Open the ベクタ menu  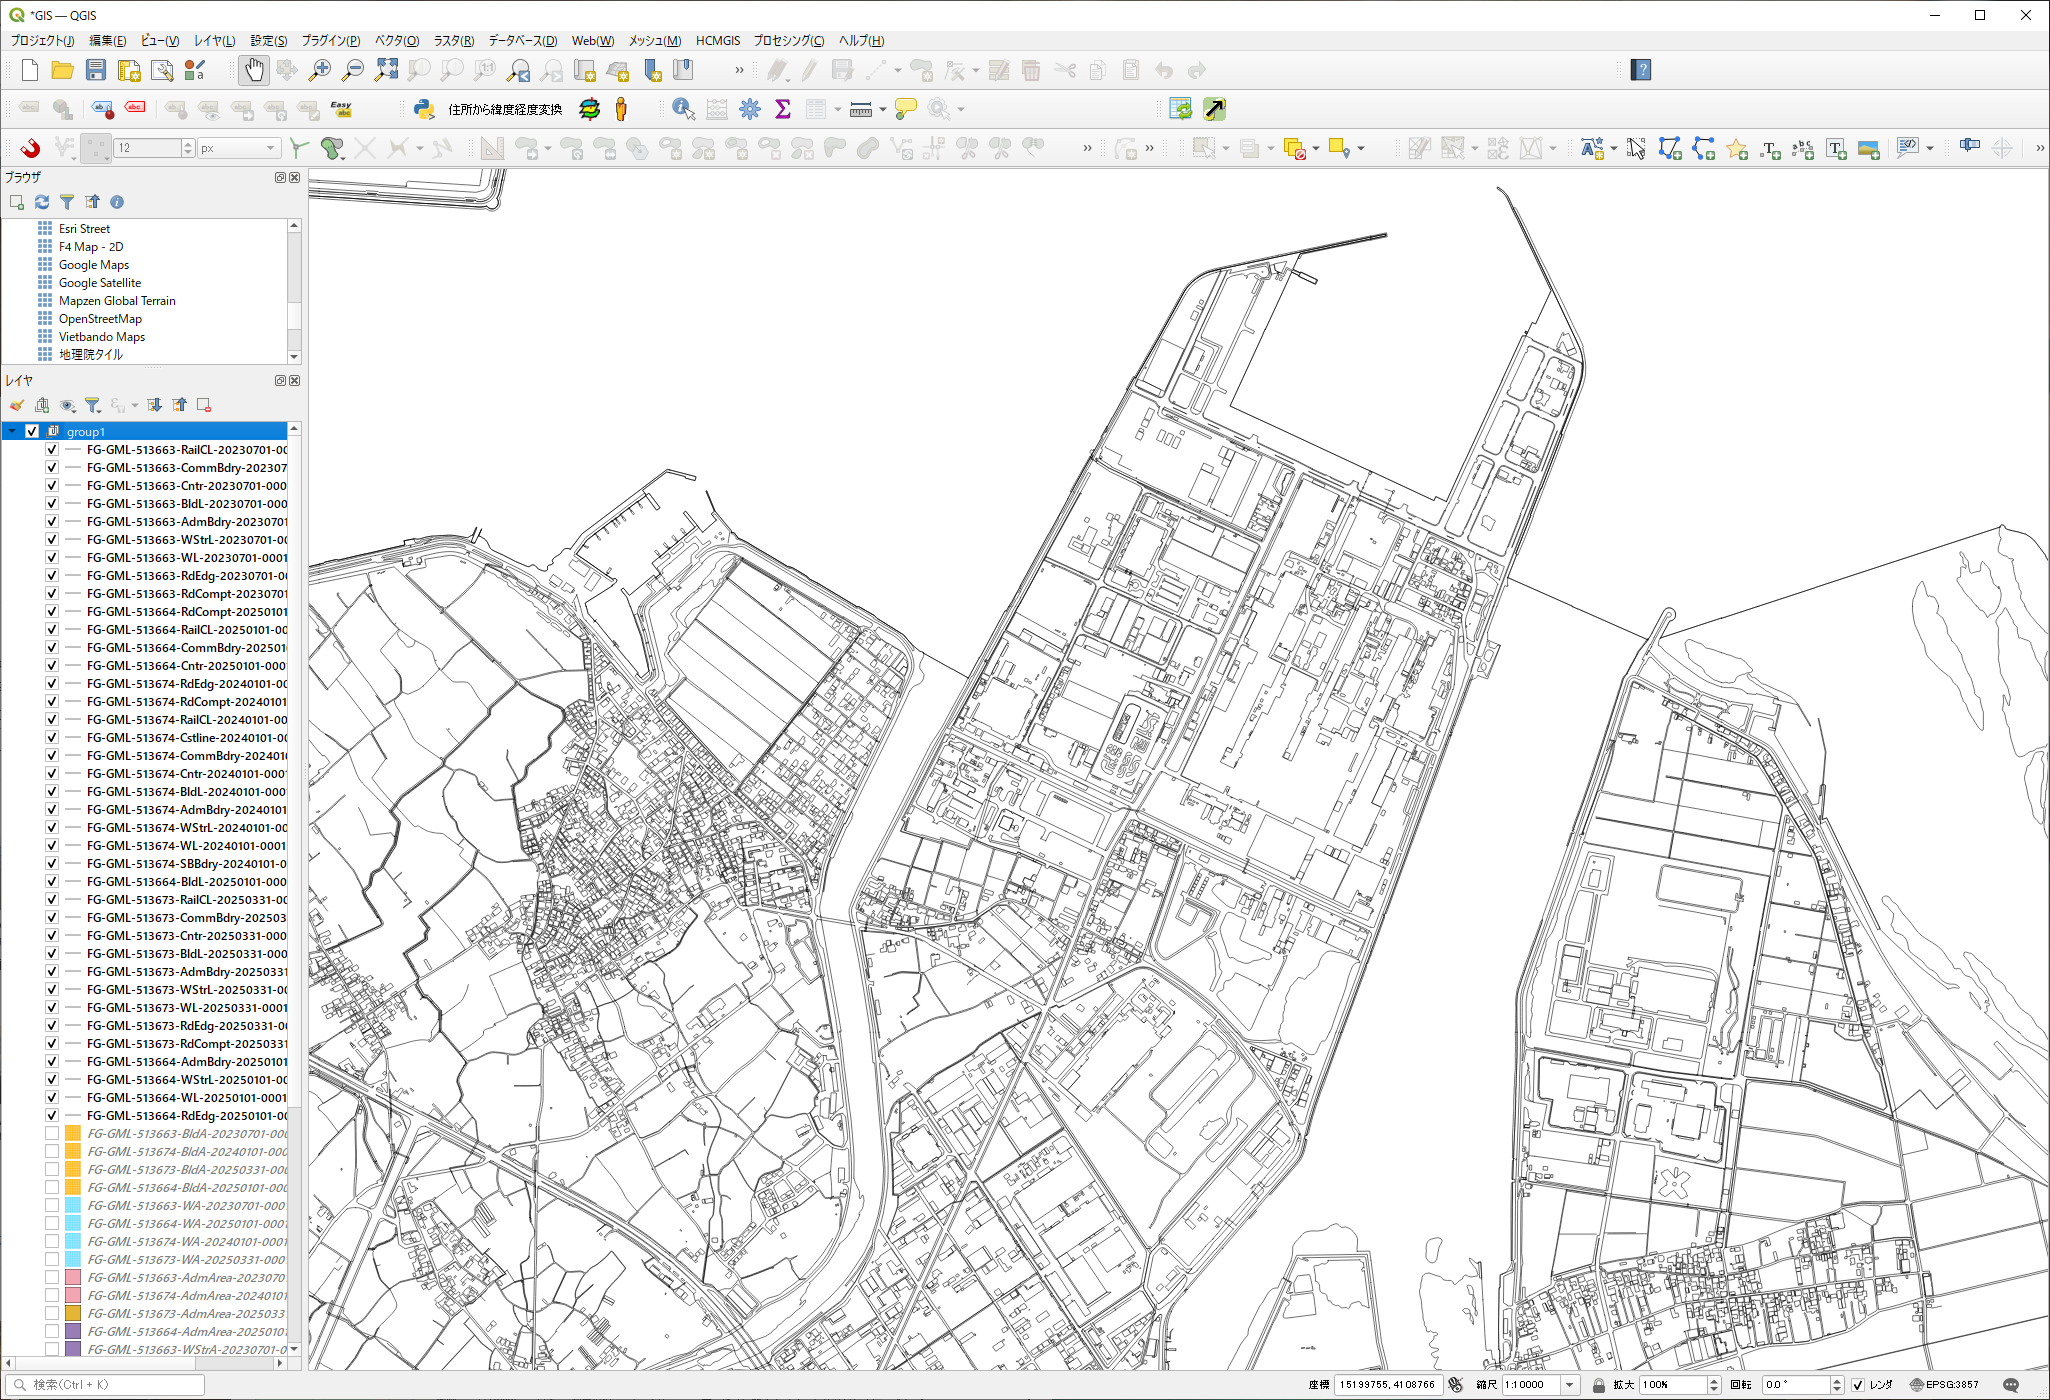coord(396,41)
